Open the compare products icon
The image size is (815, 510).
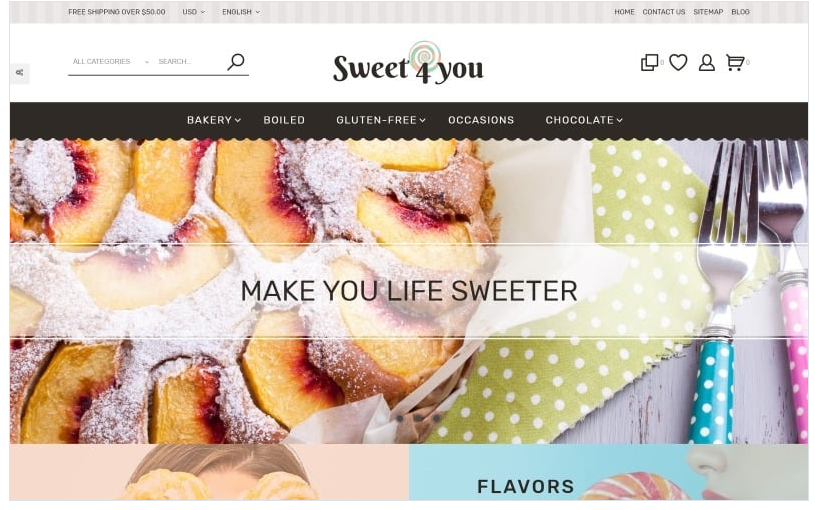(649, 62)
